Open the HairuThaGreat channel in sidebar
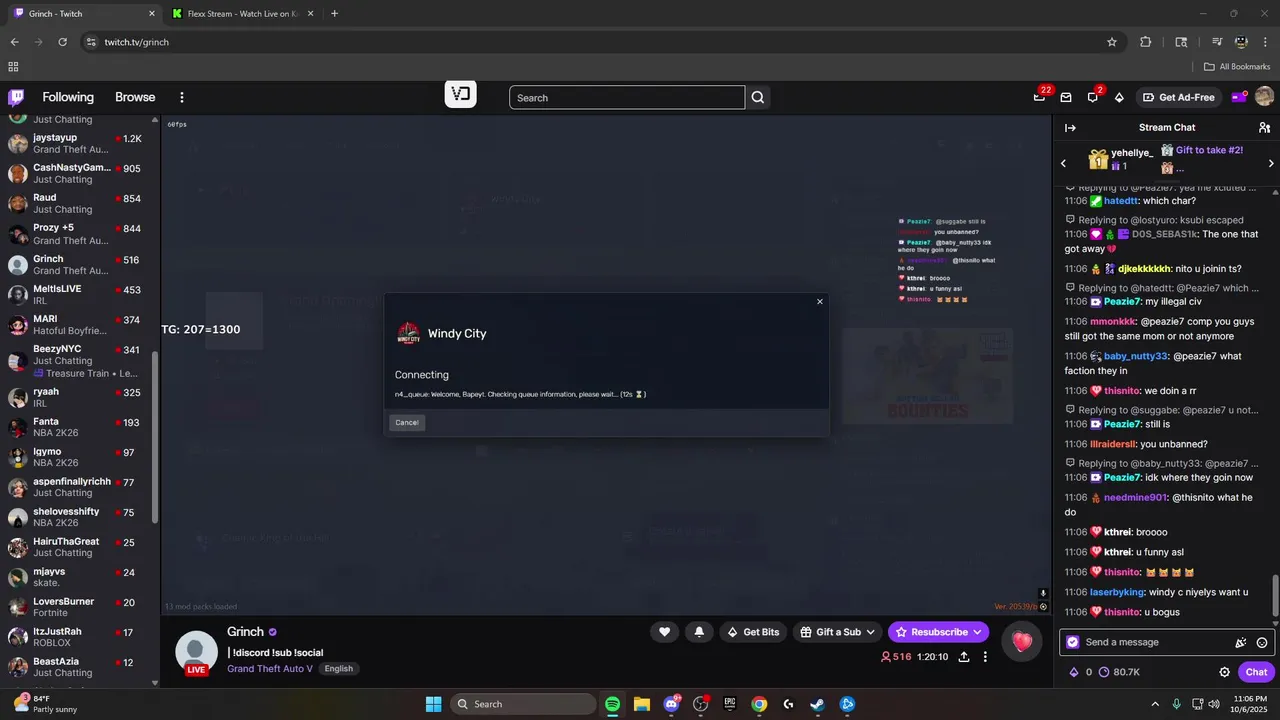Screen dimensions: 1280x720 76,547
